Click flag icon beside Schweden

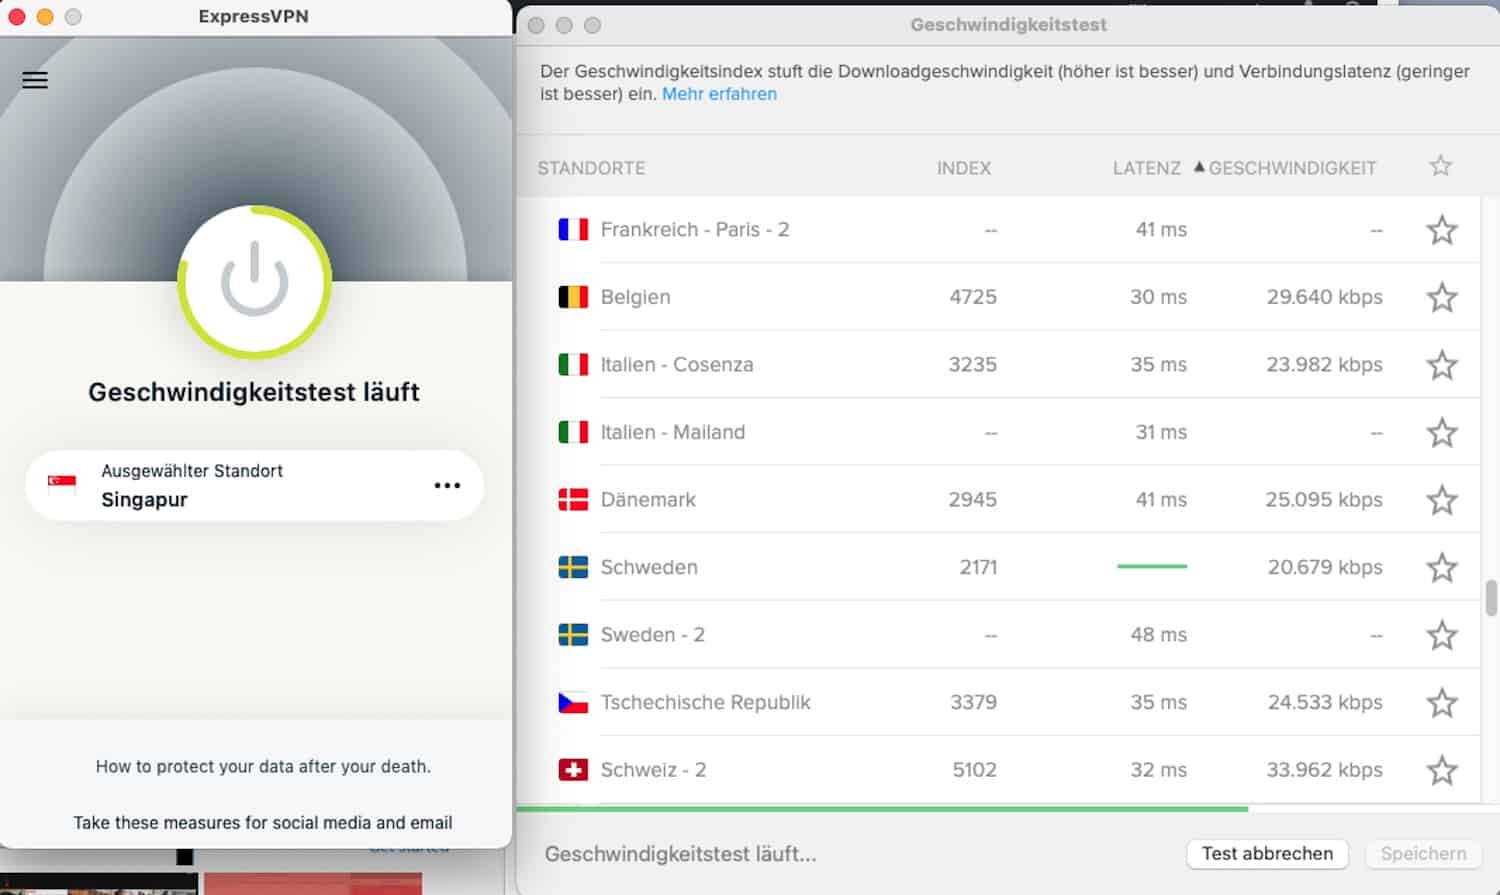pos(573,567)
